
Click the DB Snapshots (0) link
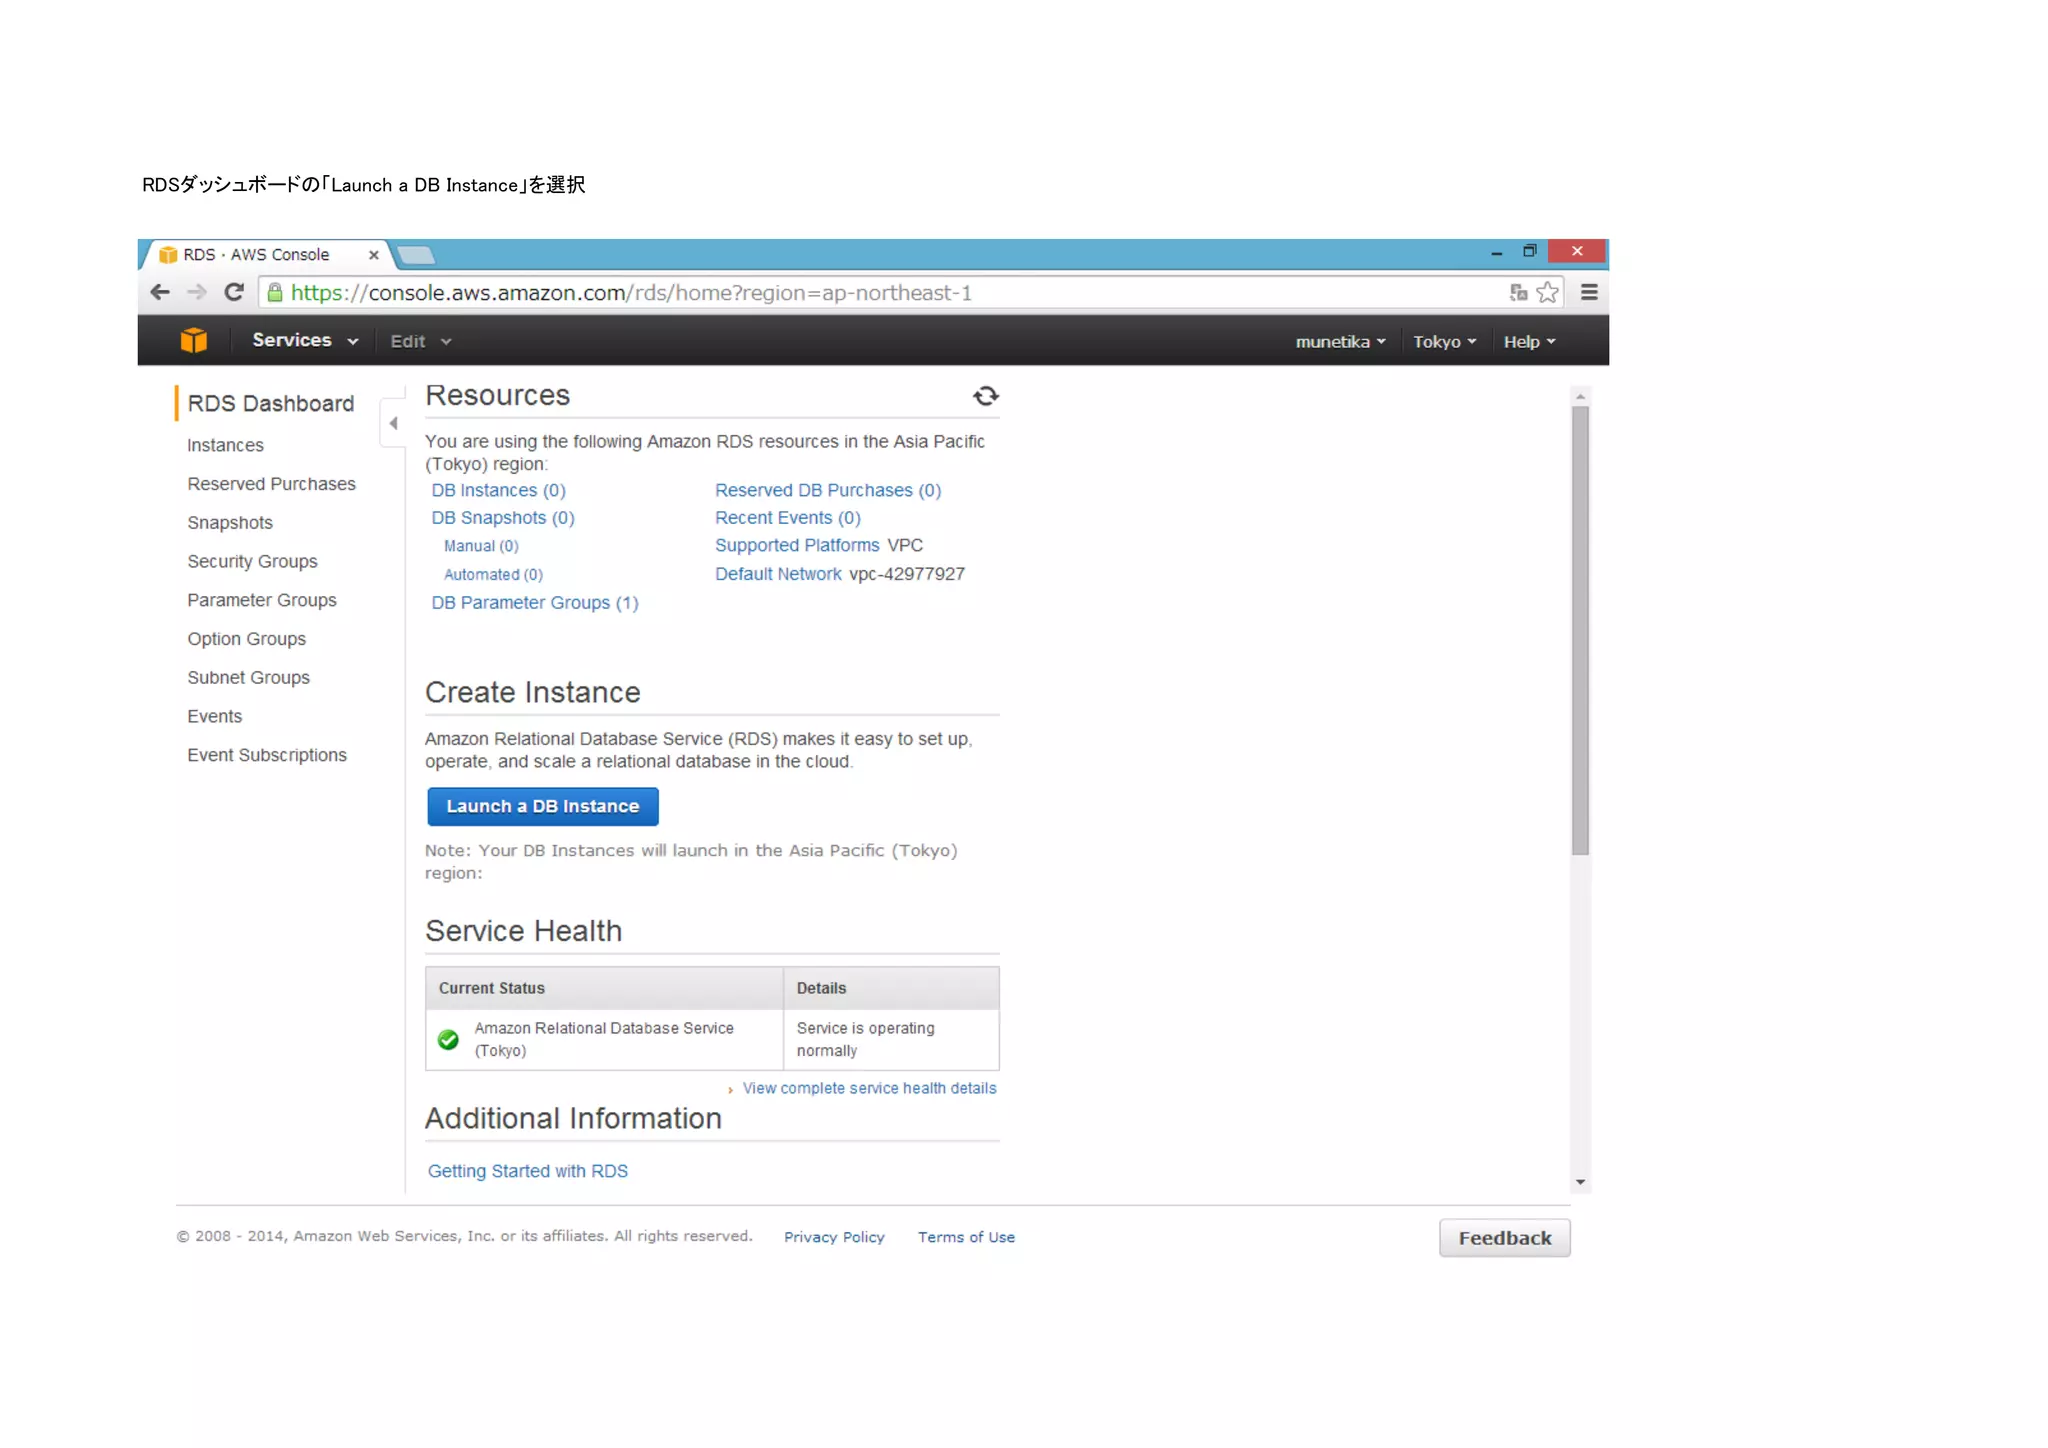click(503, 518)
